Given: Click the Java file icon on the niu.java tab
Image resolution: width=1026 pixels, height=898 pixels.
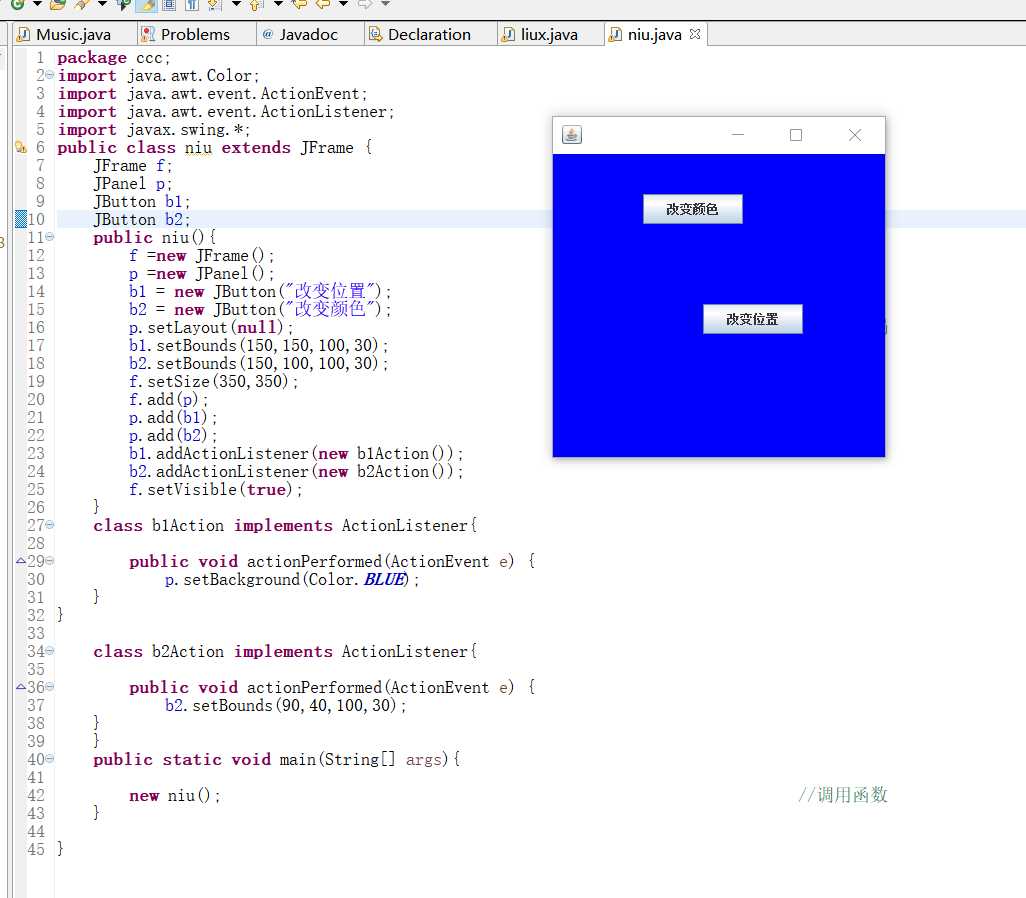Looking at the screenshot, I should [x=615, y=34].
